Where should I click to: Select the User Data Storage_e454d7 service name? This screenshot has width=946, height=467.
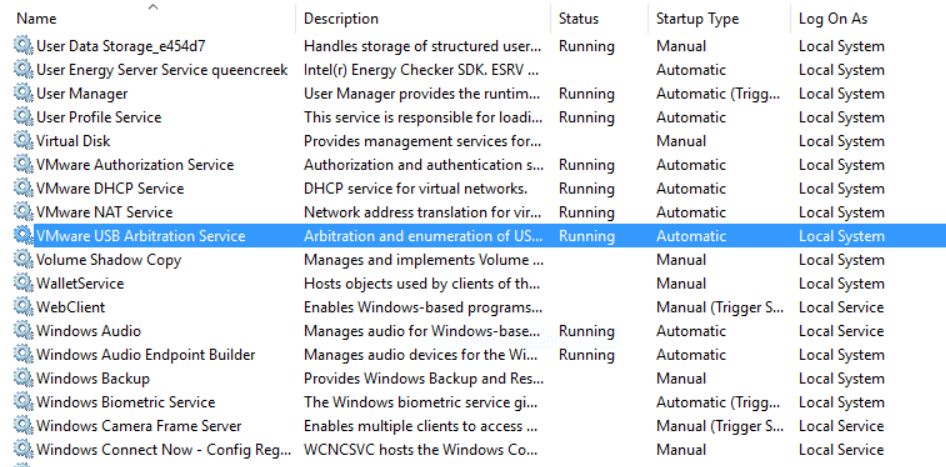pyautogui.click(x=121, y=46)
